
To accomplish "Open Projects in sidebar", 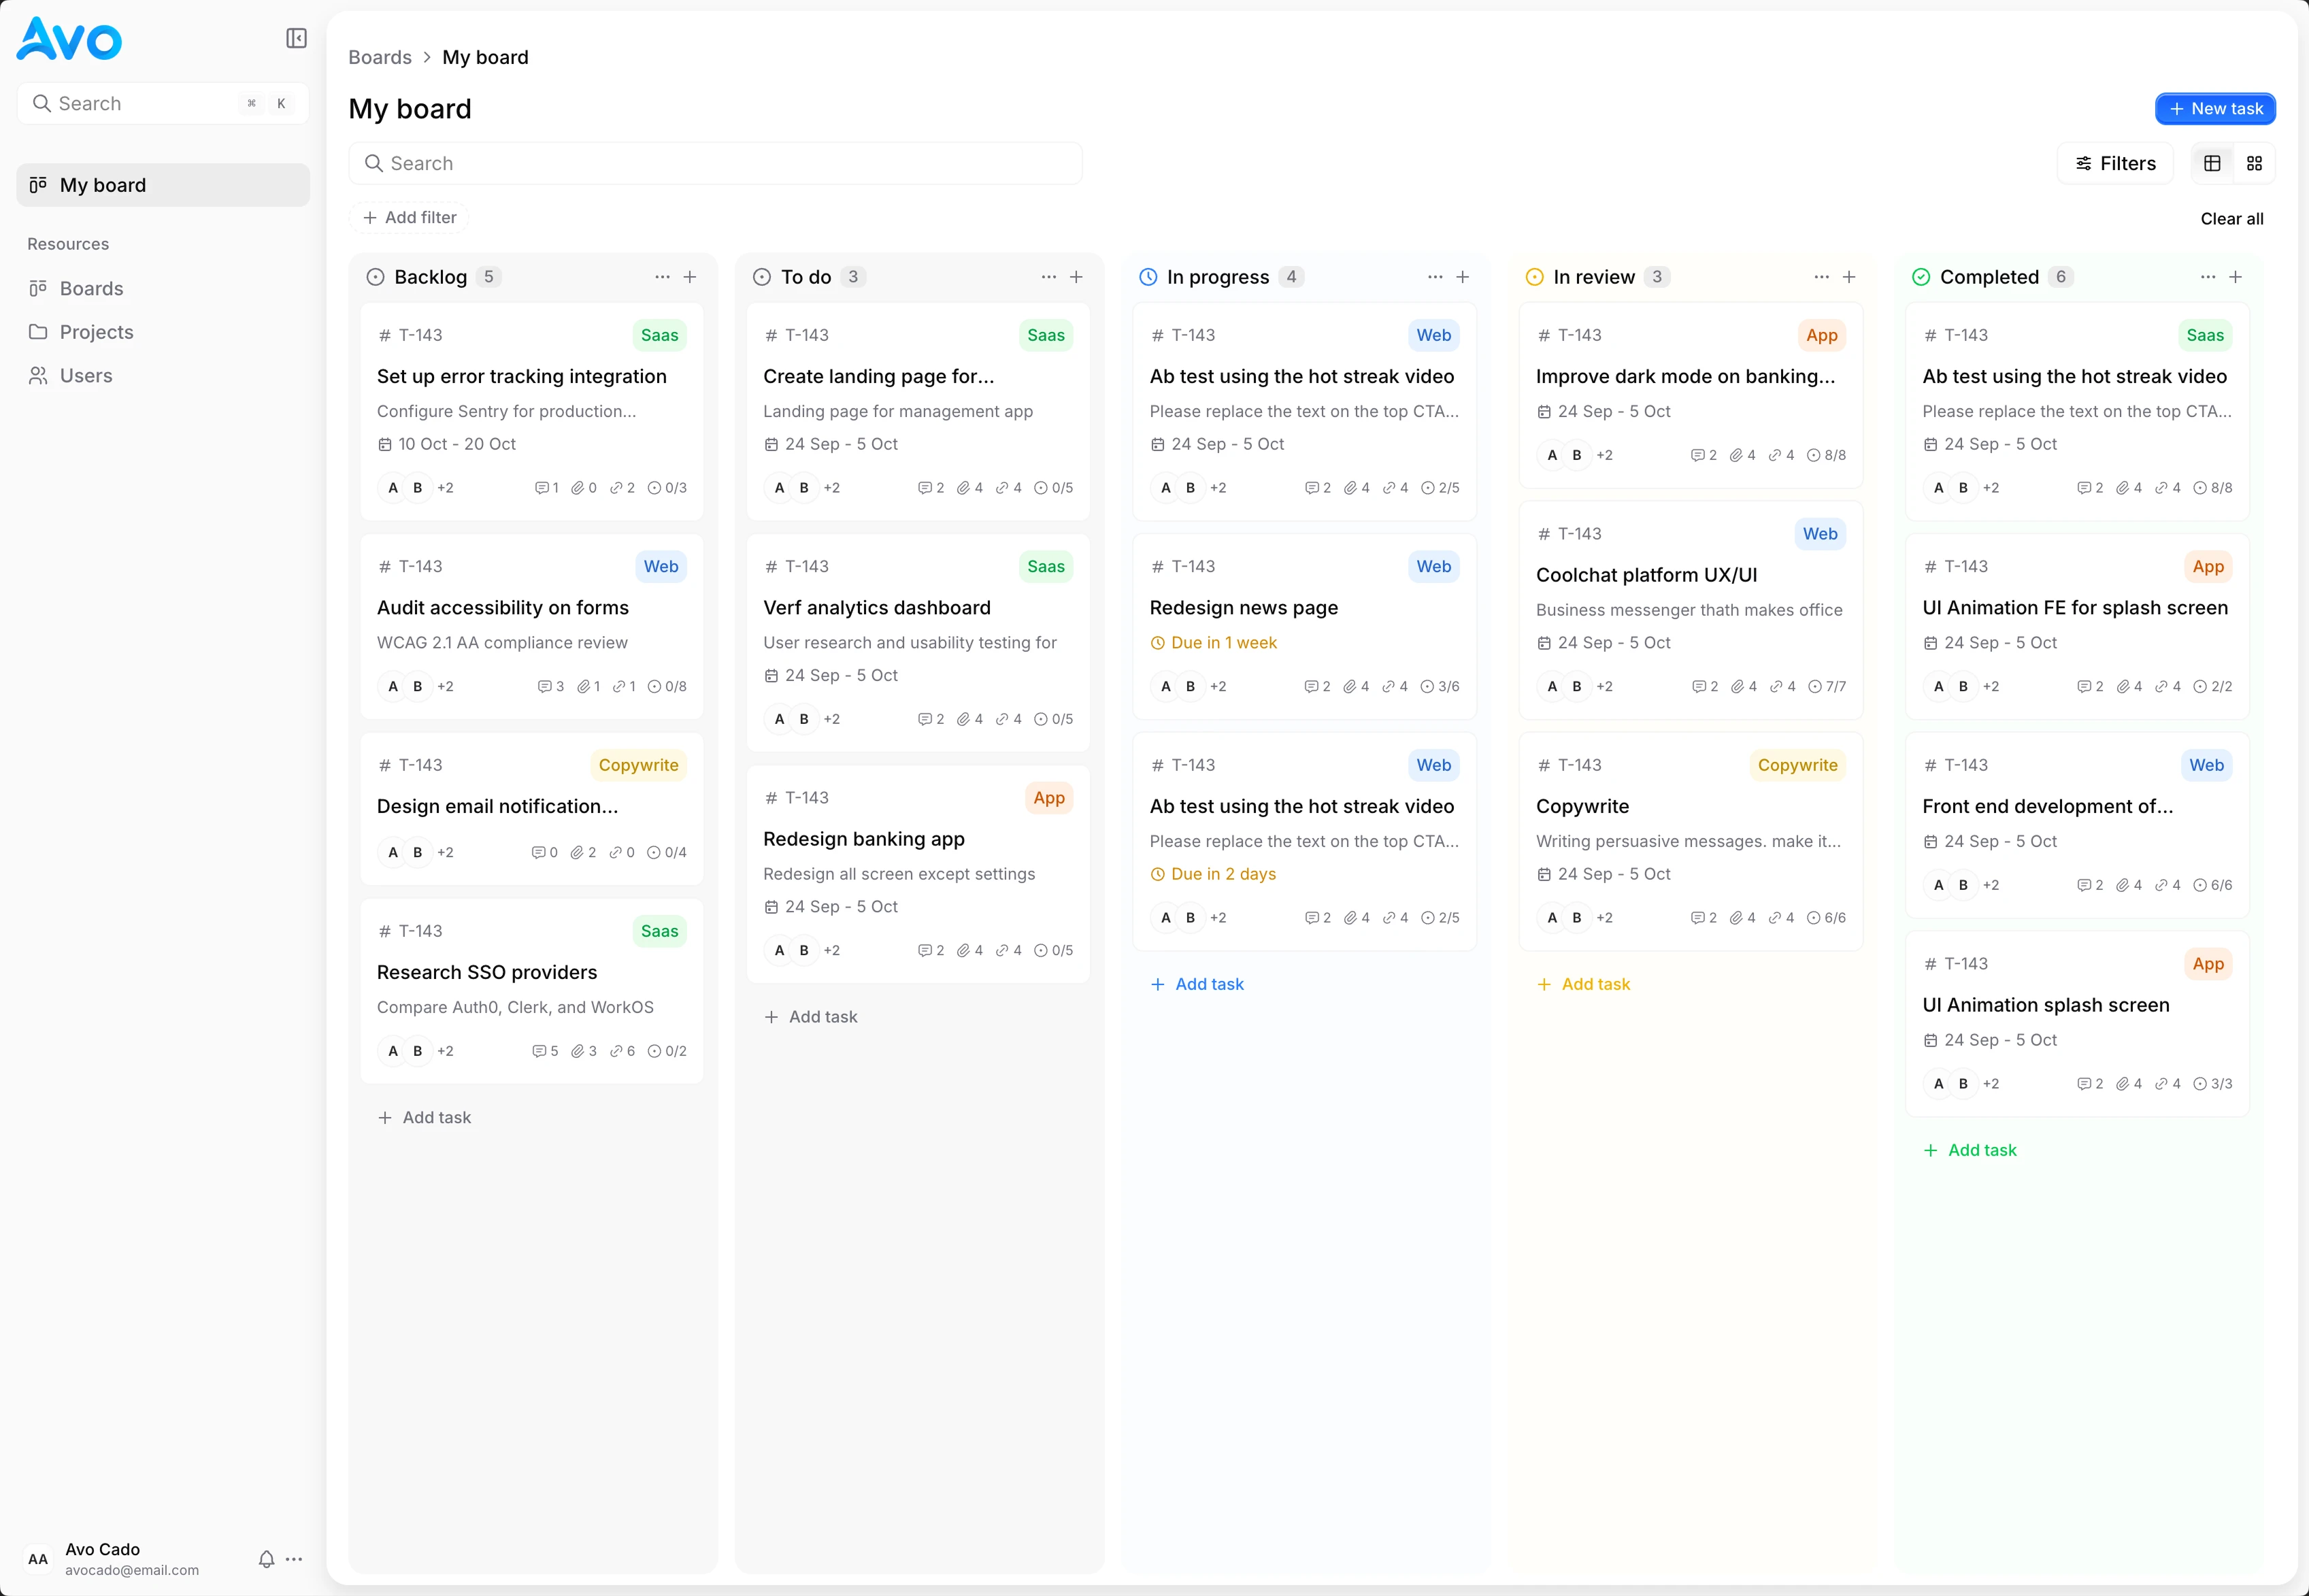I will point(163,332).
